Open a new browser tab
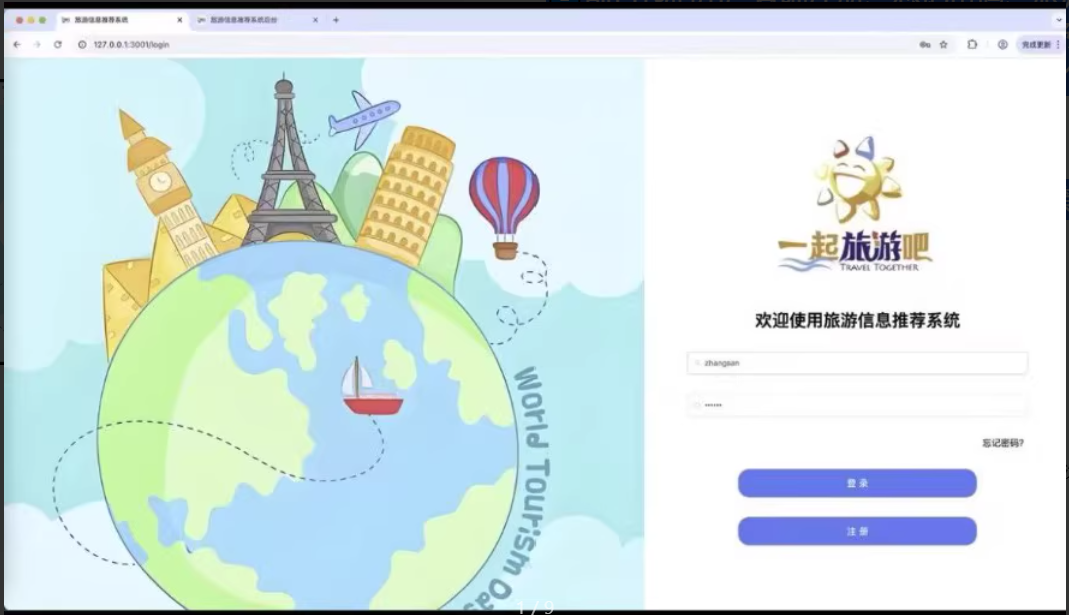 pyautogui.click(x=336, y=20)
